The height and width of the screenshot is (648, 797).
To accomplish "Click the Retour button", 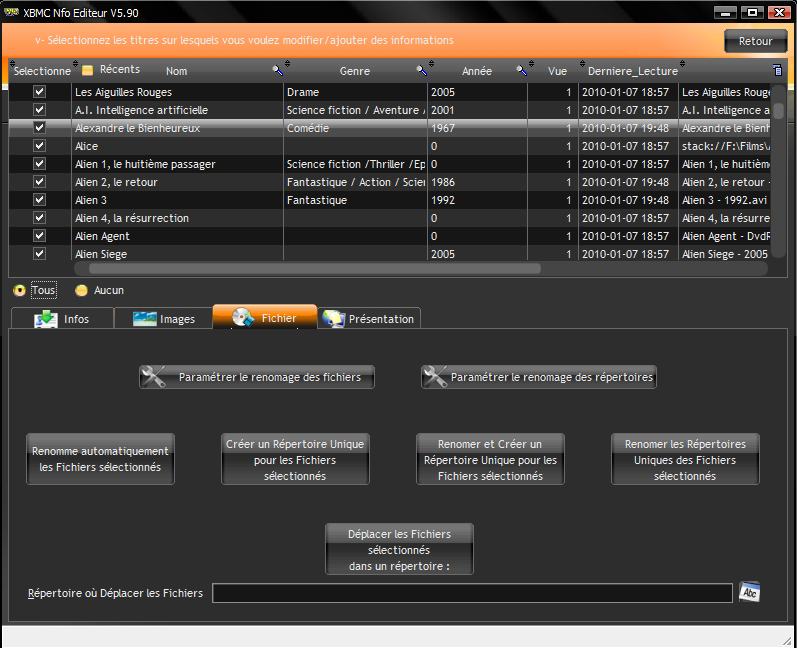I will [x=755, y=41].
